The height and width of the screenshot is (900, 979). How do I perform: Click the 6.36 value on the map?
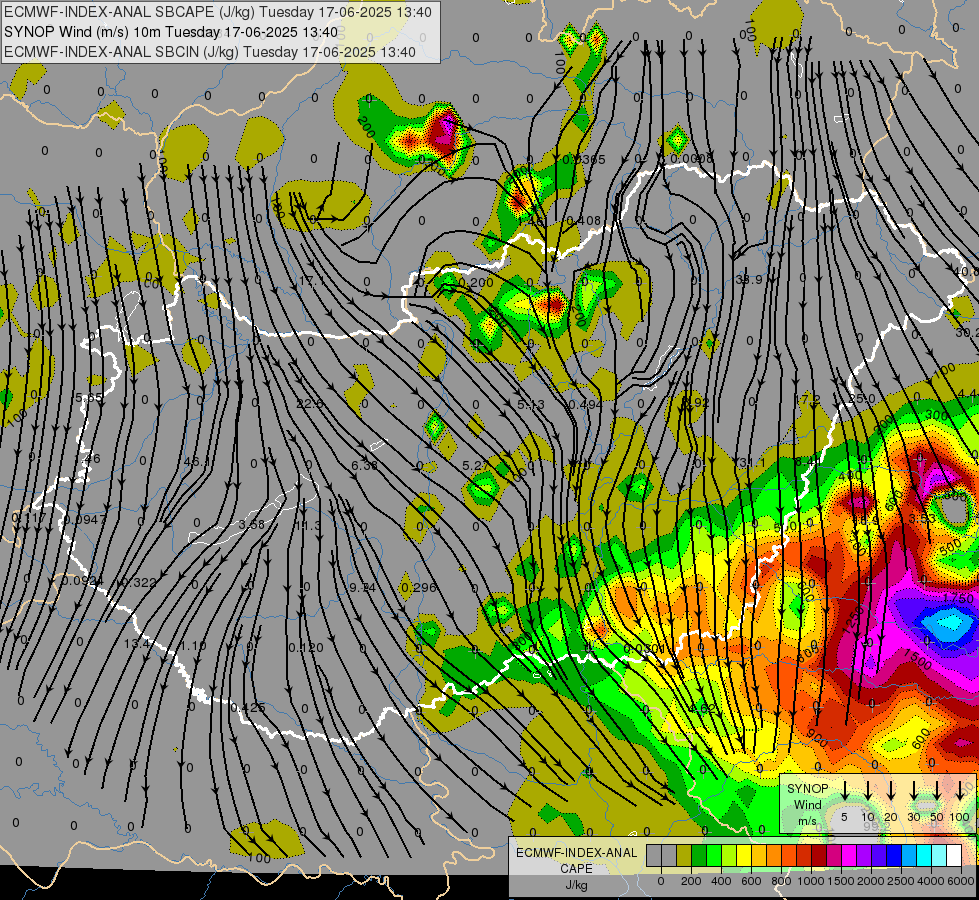coord(364,465)
